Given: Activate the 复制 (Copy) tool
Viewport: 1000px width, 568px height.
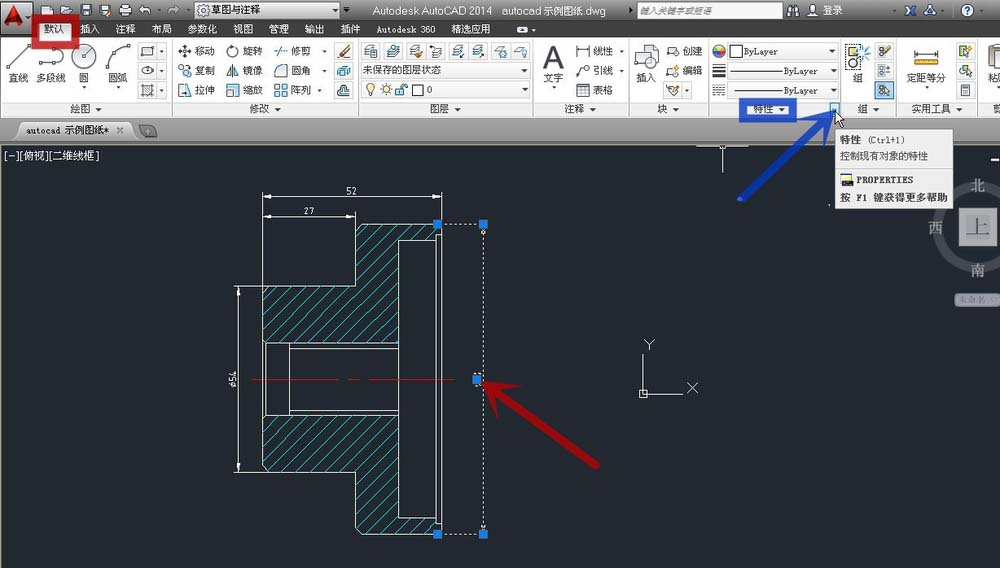Looking at the screenshot, I should (196, 70).
